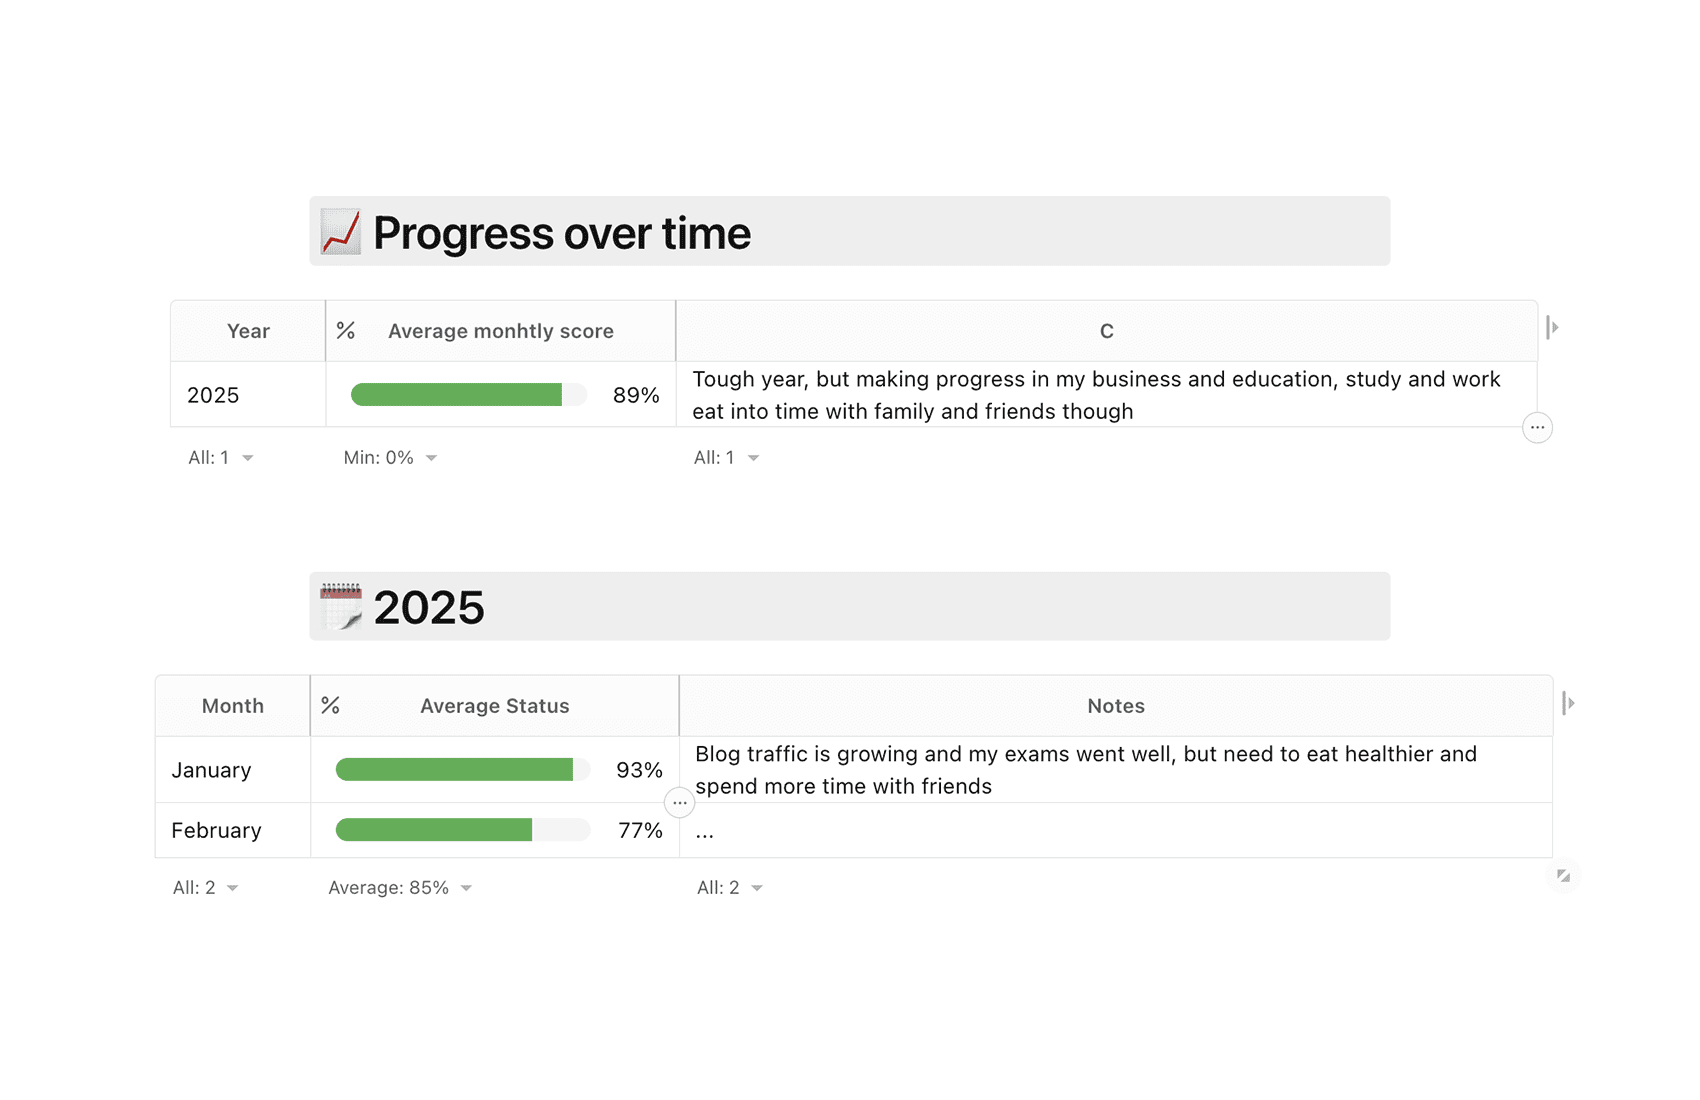Expand the All: 1 dropdown under Year
This screenshot has width=1700, height=1100.
tap(221, 458)
